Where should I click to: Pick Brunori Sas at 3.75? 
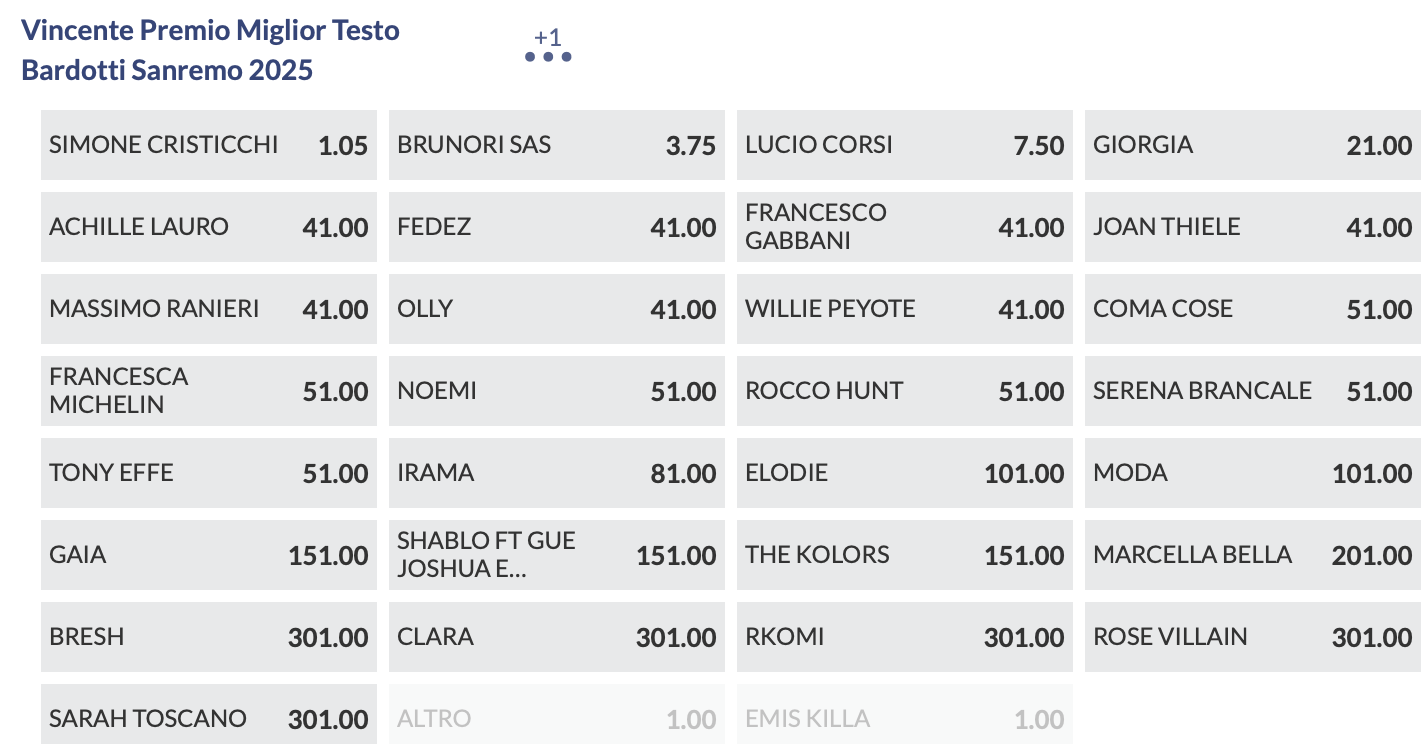(x=556, y=145)
